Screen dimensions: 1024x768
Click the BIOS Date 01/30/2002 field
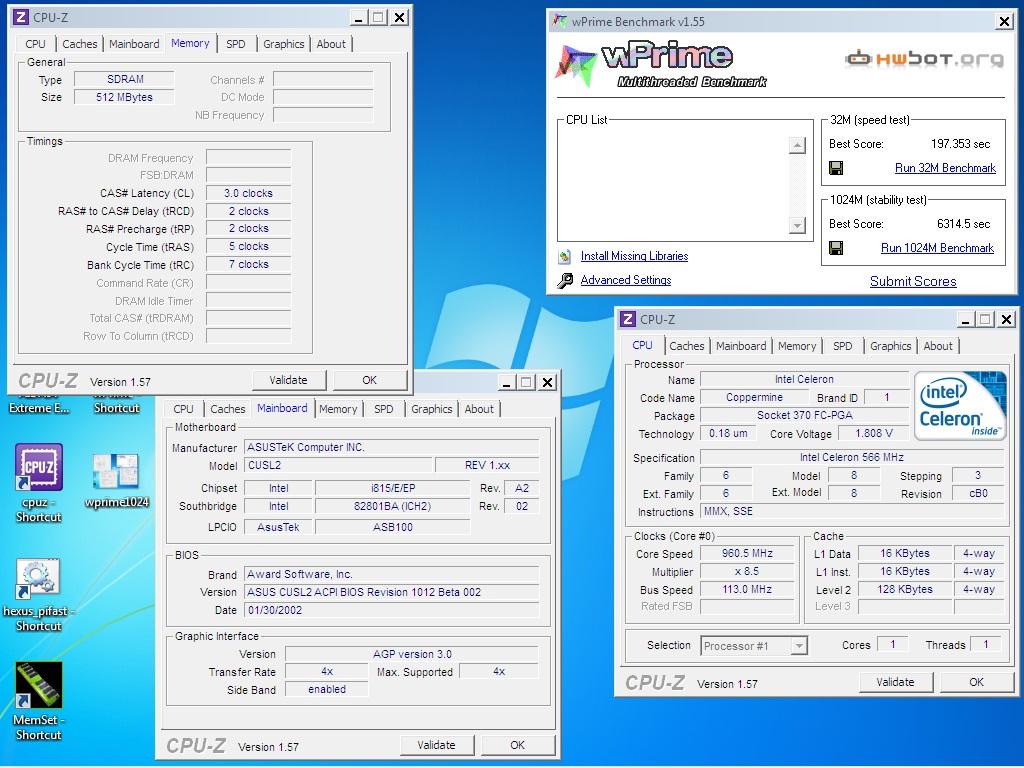(x=392, y=611)
